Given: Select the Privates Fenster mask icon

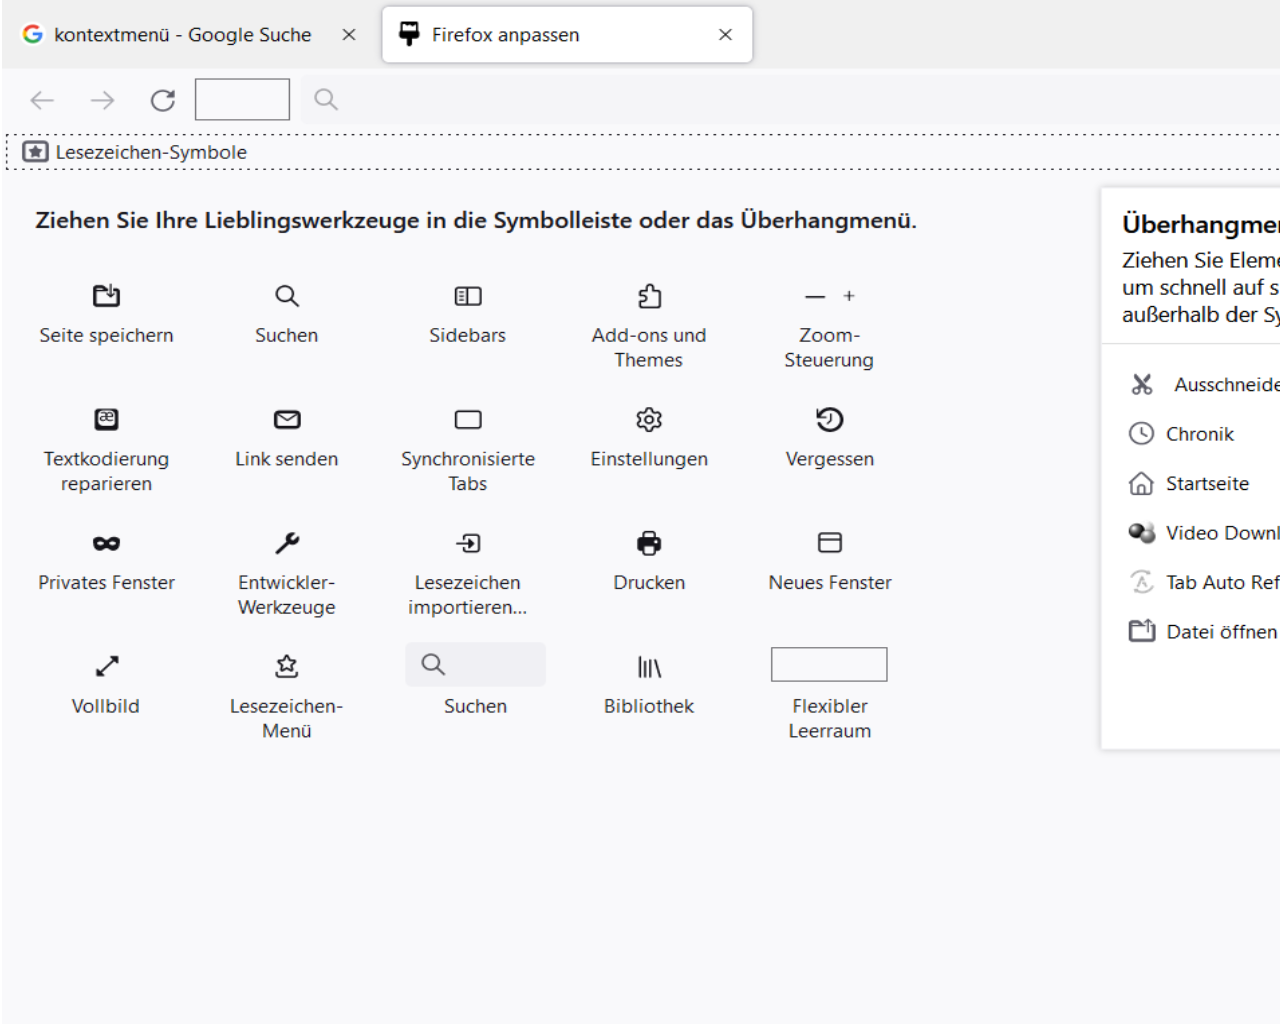Looking at the screenshot, I should pyautogui.click(x=106, y=543).
